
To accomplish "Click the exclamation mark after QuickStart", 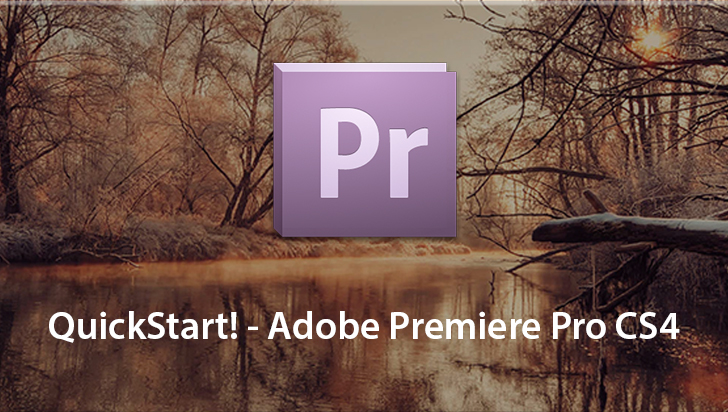I will pyautogui.click(x=234, y=325).
